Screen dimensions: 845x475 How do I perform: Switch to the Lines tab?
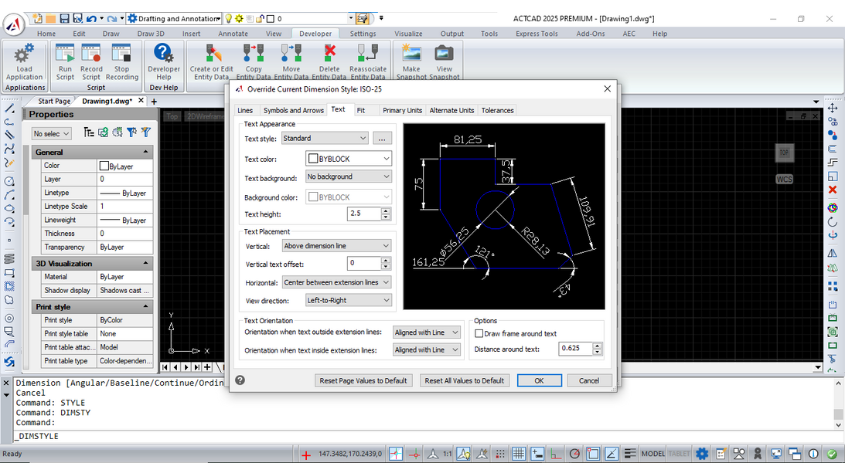click(245, 110)
